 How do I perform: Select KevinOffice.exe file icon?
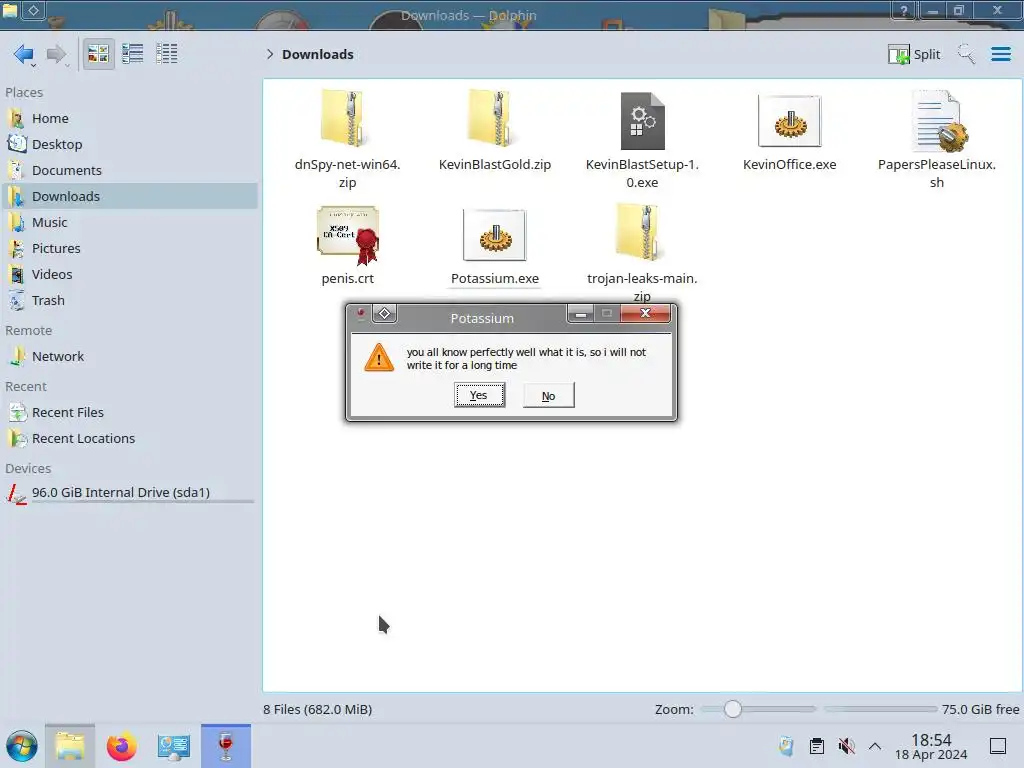[790, 121]
